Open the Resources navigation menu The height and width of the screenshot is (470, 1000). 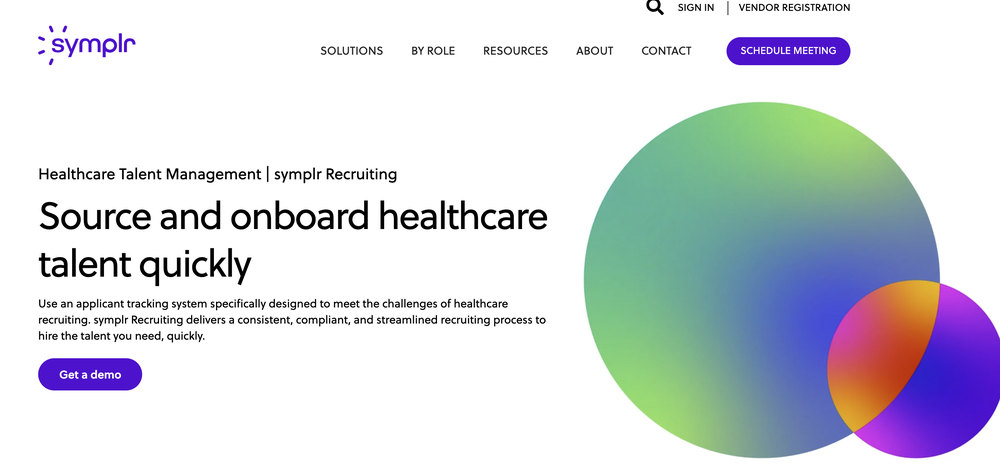click(515, 51)
